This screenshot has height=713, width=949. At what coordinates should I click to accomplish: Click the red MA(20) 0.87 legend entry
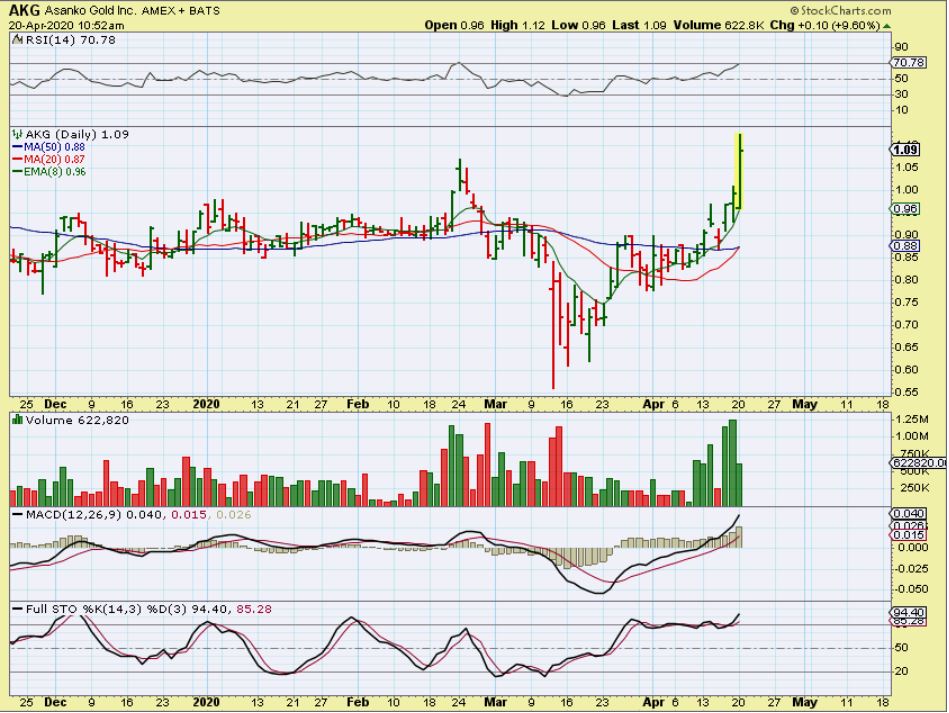coord(48,159)
